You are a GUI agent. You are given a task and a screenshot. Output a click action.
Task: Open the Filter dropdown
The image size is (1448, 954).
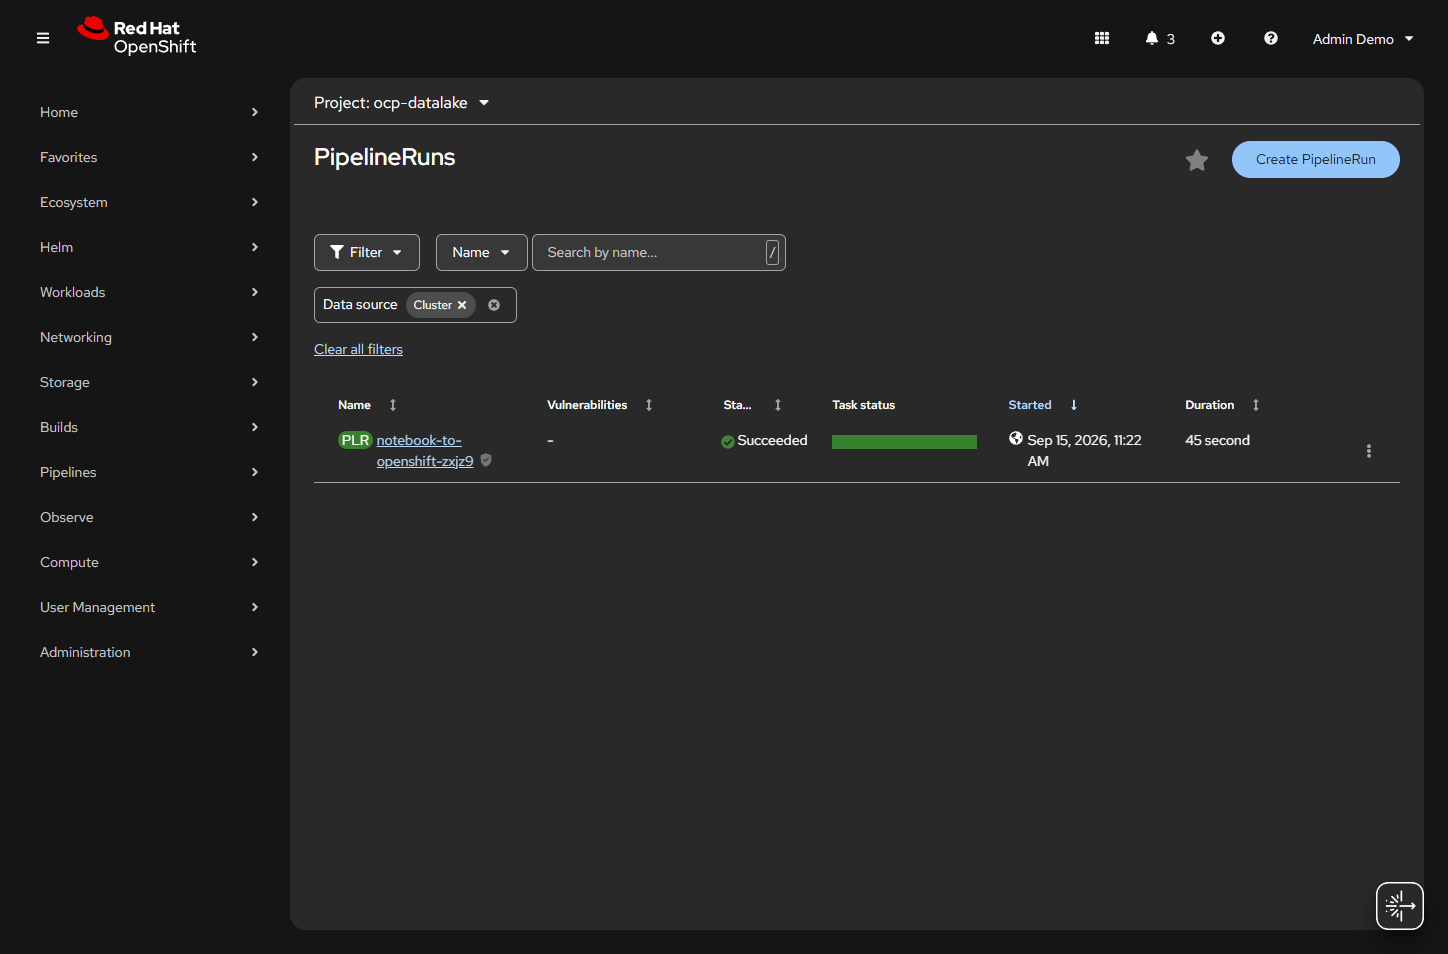point(367,252)
